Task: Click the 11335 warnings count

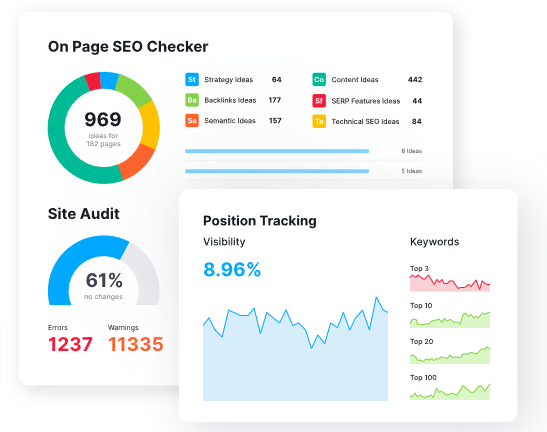Action: coord(136,344)
